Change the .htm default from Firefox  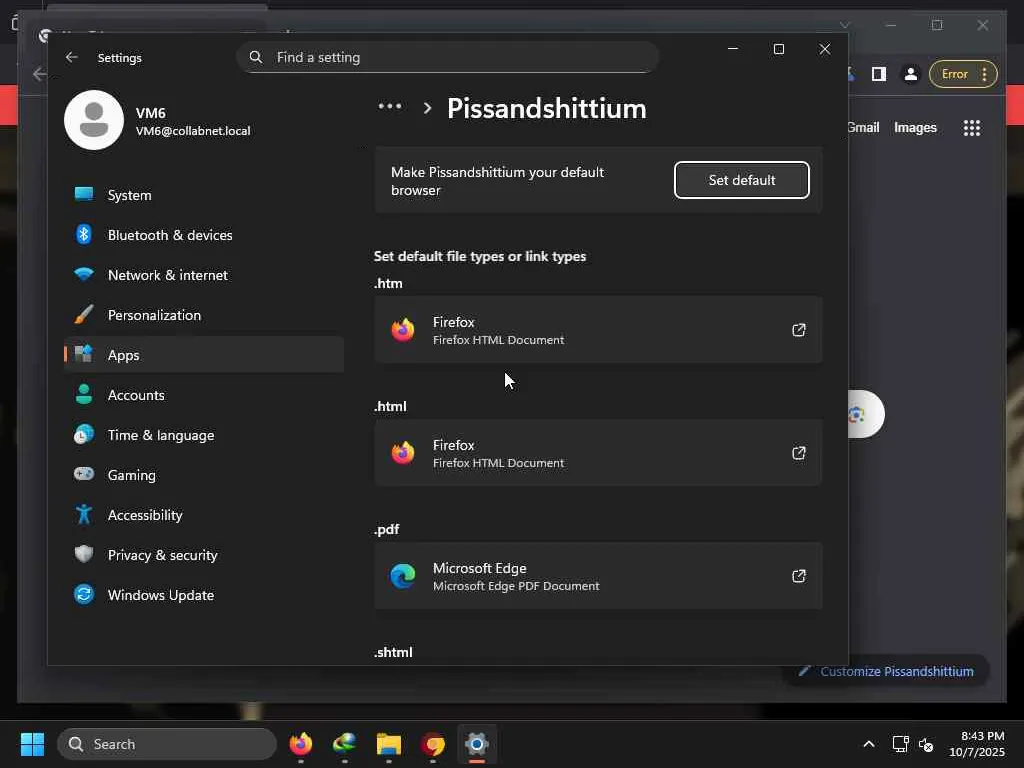598,330
